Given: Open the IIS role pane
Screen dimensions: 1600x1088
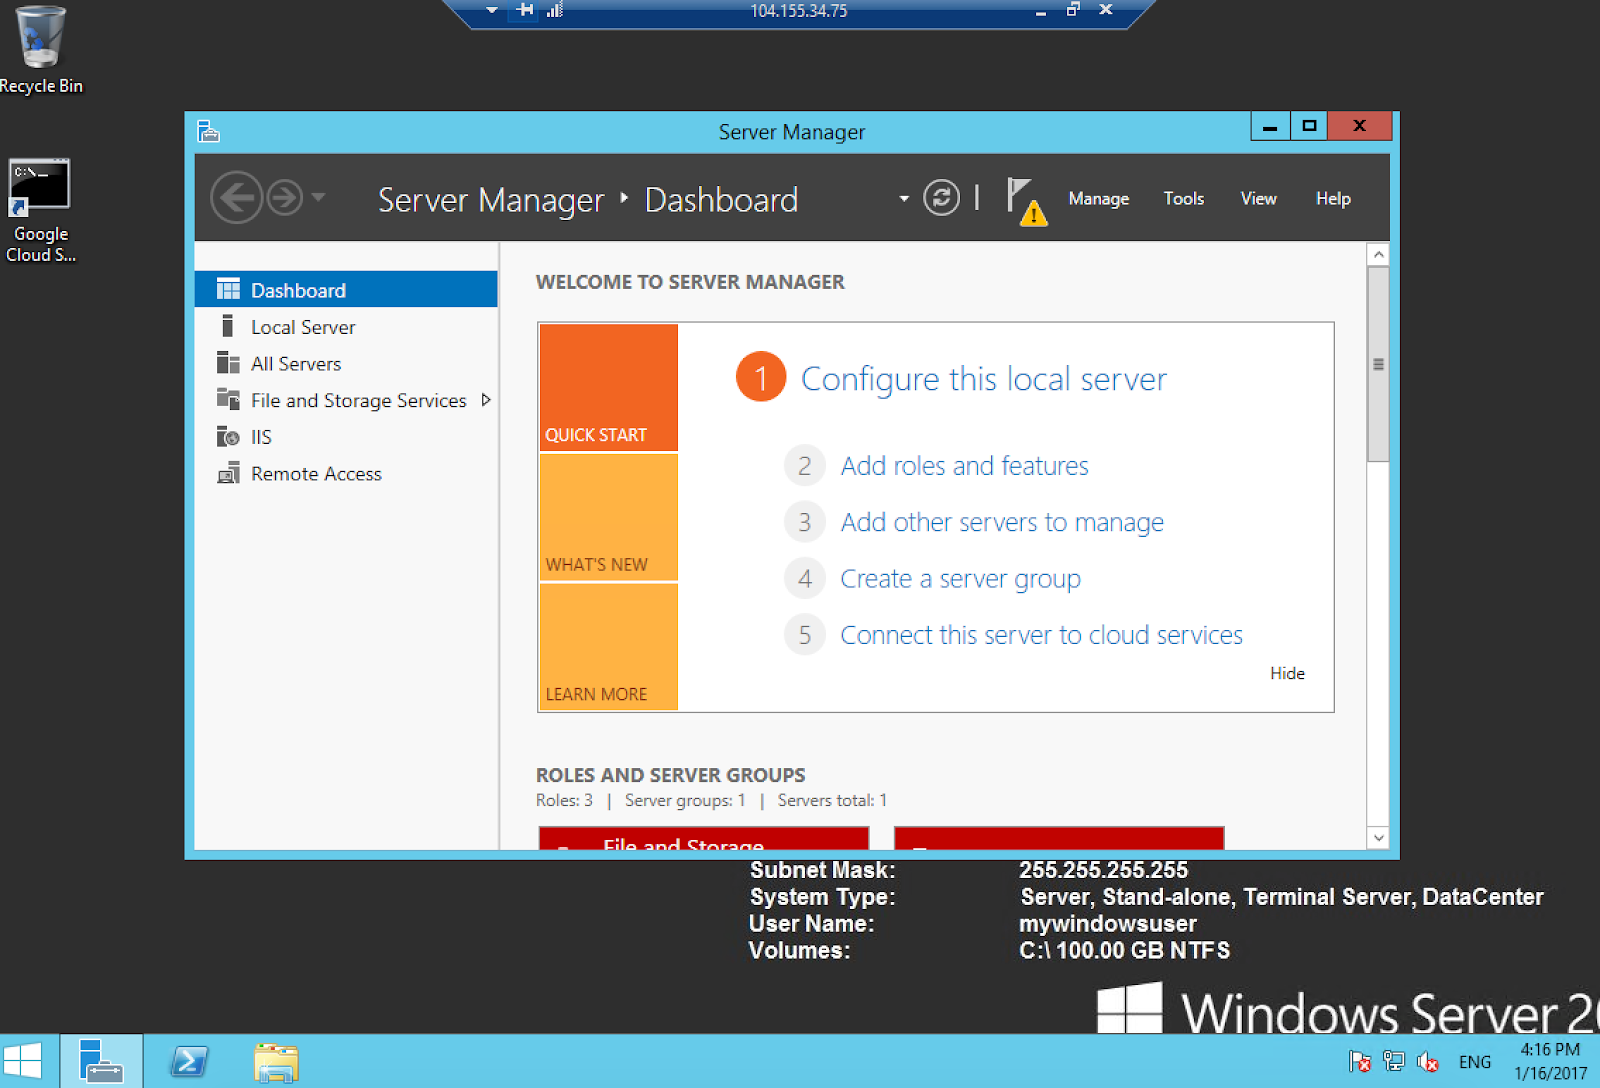Looking at the screenshot, I should (260, 436).
